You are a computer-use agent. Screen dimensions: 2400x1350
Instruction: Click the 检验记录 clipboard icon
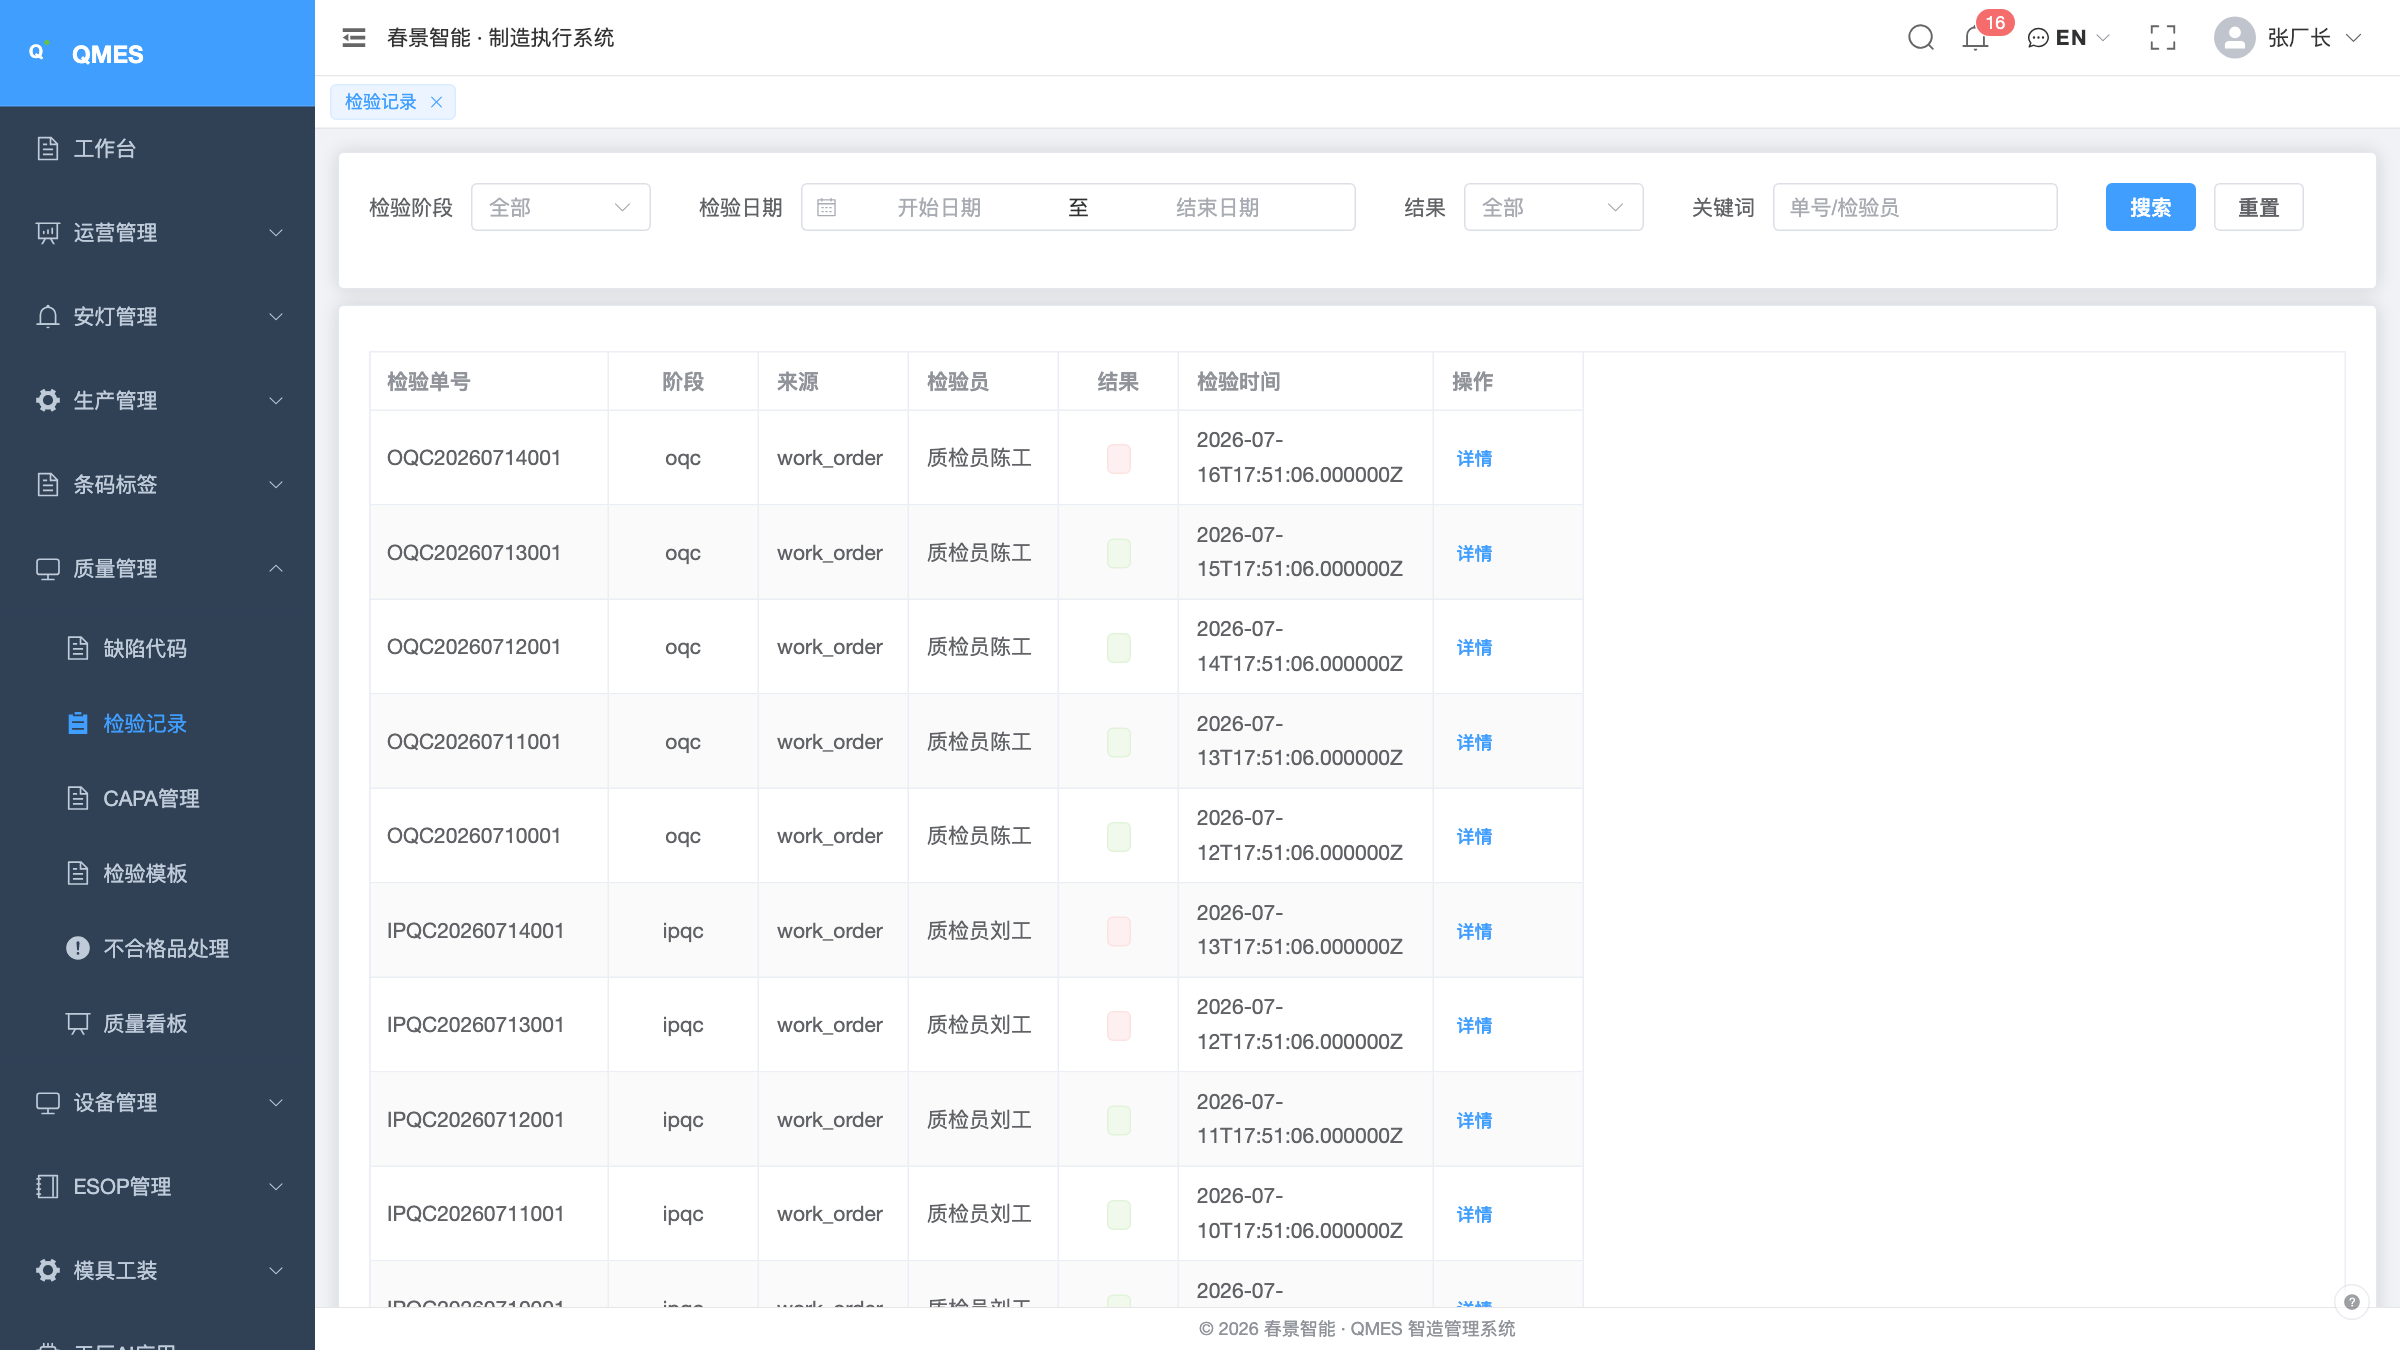pyautogui.click(x=78, y=723)
